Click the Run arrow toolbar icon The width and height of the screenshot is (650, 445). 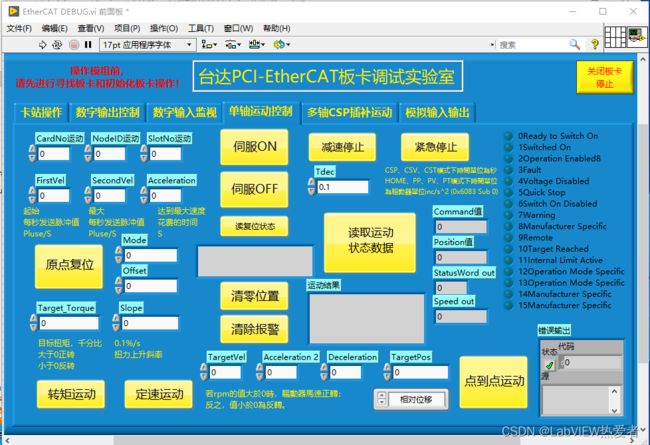point(42,44)
